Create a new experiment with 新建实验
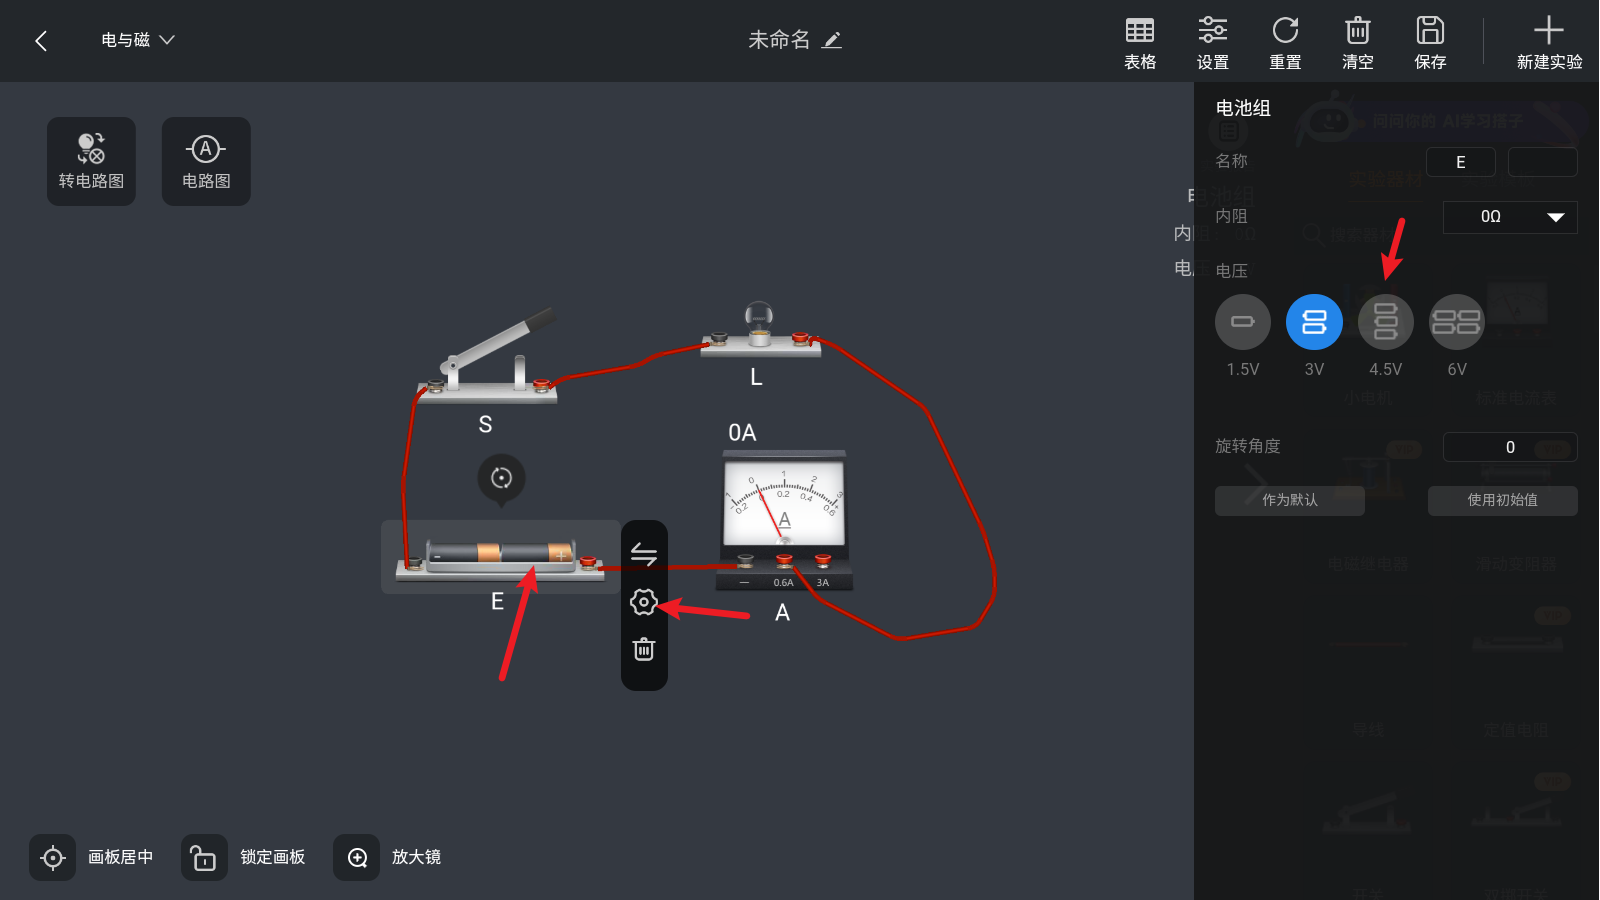Viewport: 1600px width, 900px height. coord(1548,43)
